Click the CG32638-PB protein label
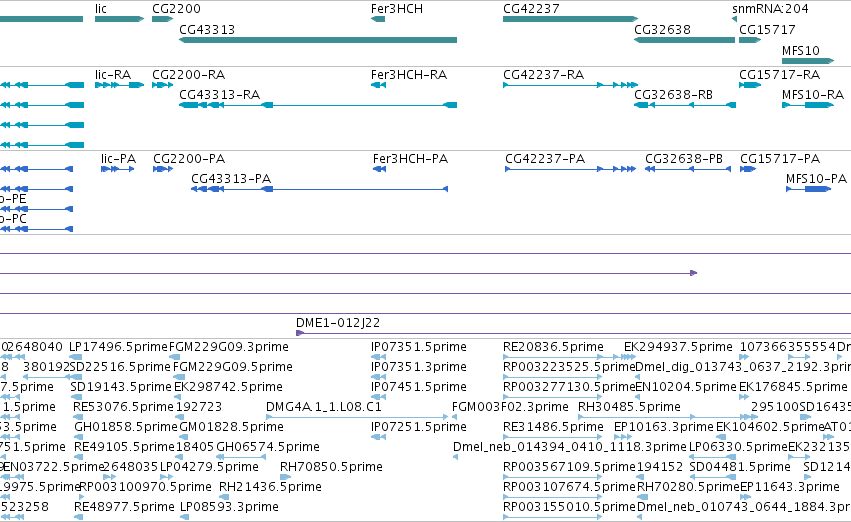This screenshot has height=522, width=851. click(x=684, y=158)
